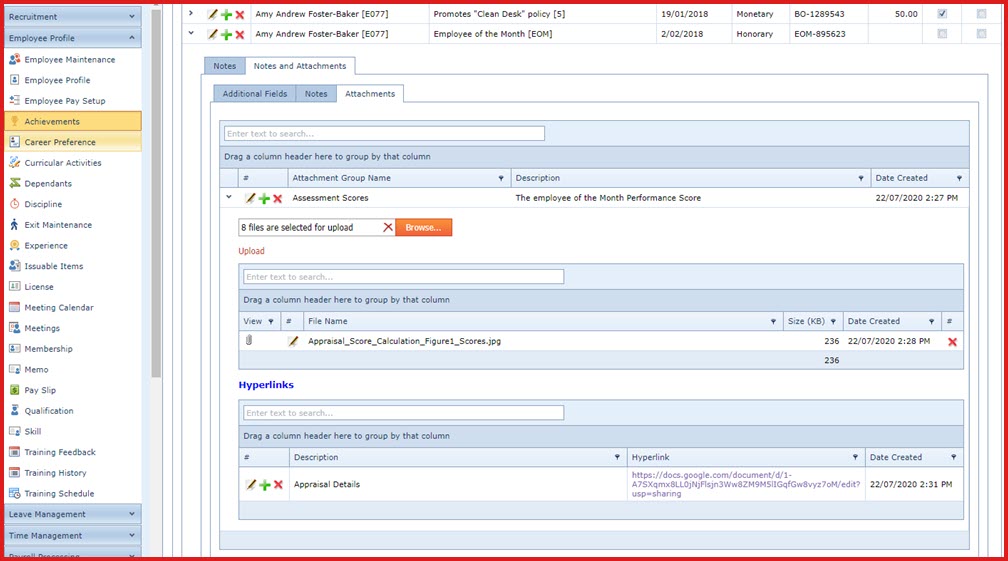This screenshot has width=1008, height=561.
Task: Clear selected upload files with red X
Action: point(388,228)
